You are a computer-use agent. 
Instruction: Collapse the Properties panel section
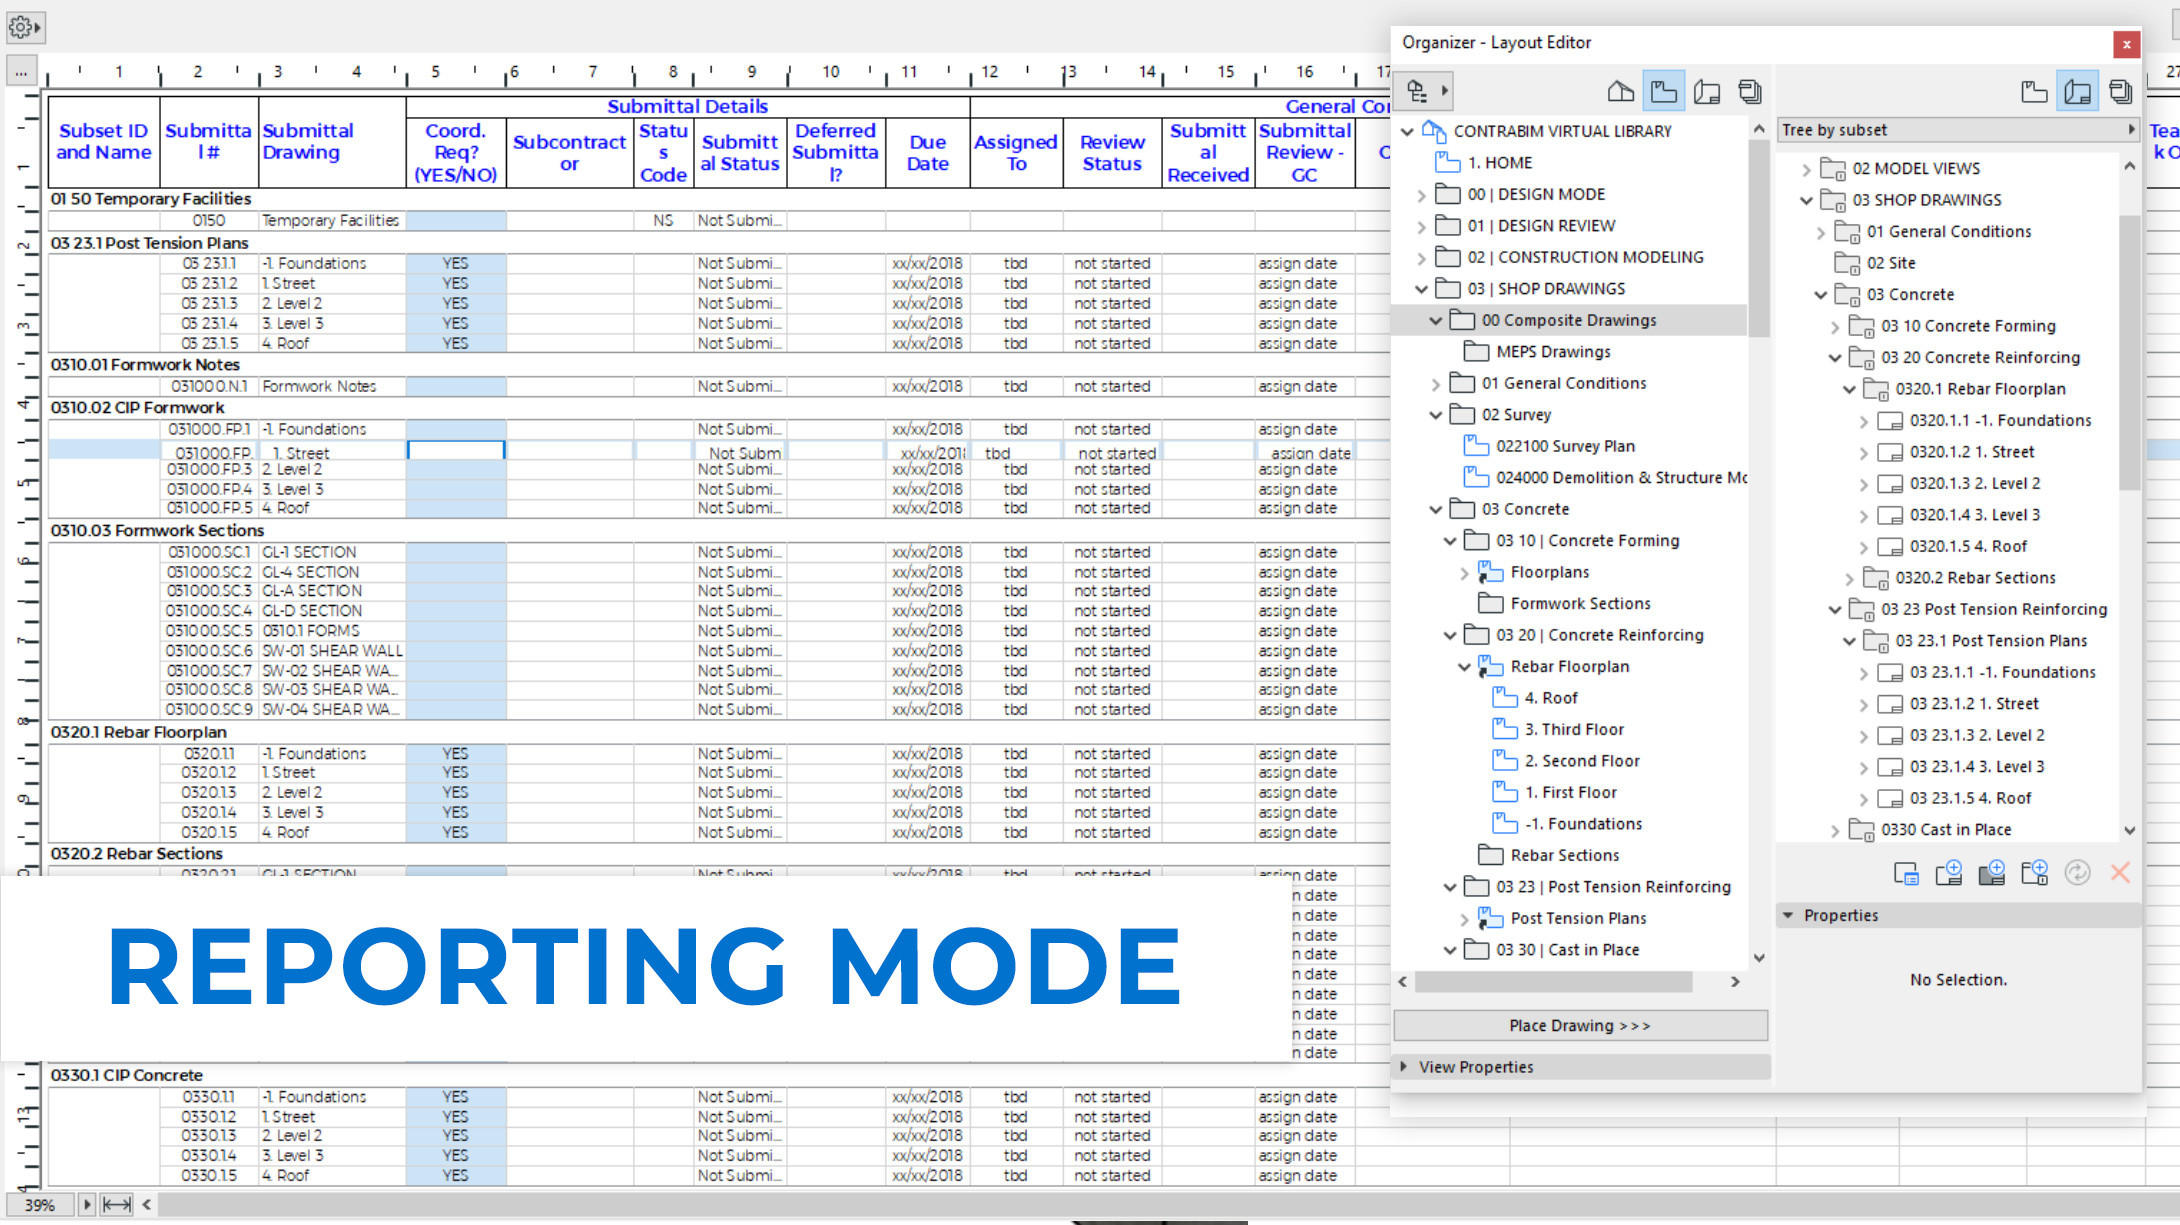[1788, 915]
